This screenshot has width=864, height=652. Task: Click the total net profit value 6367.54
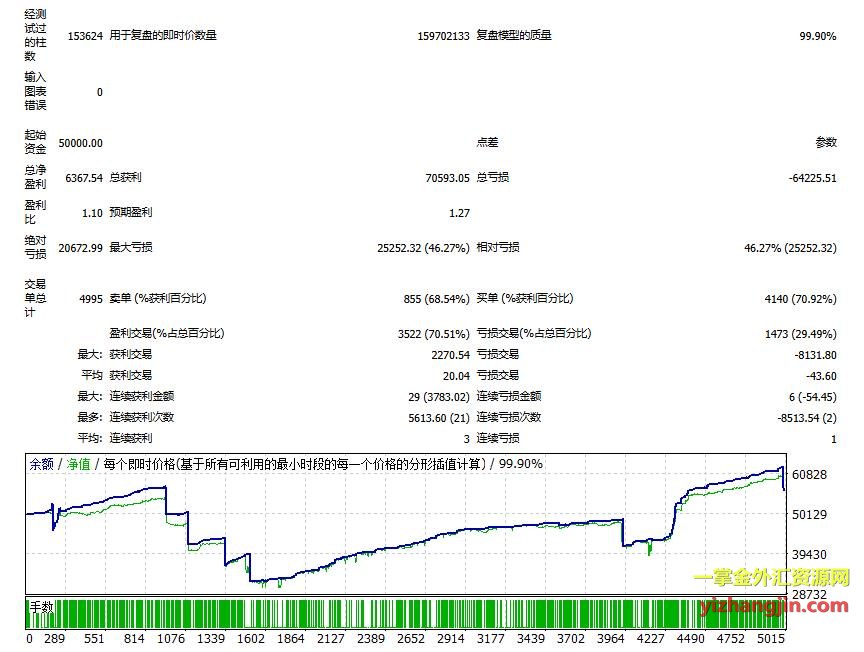pyautogui.click(x=83, y=178)
